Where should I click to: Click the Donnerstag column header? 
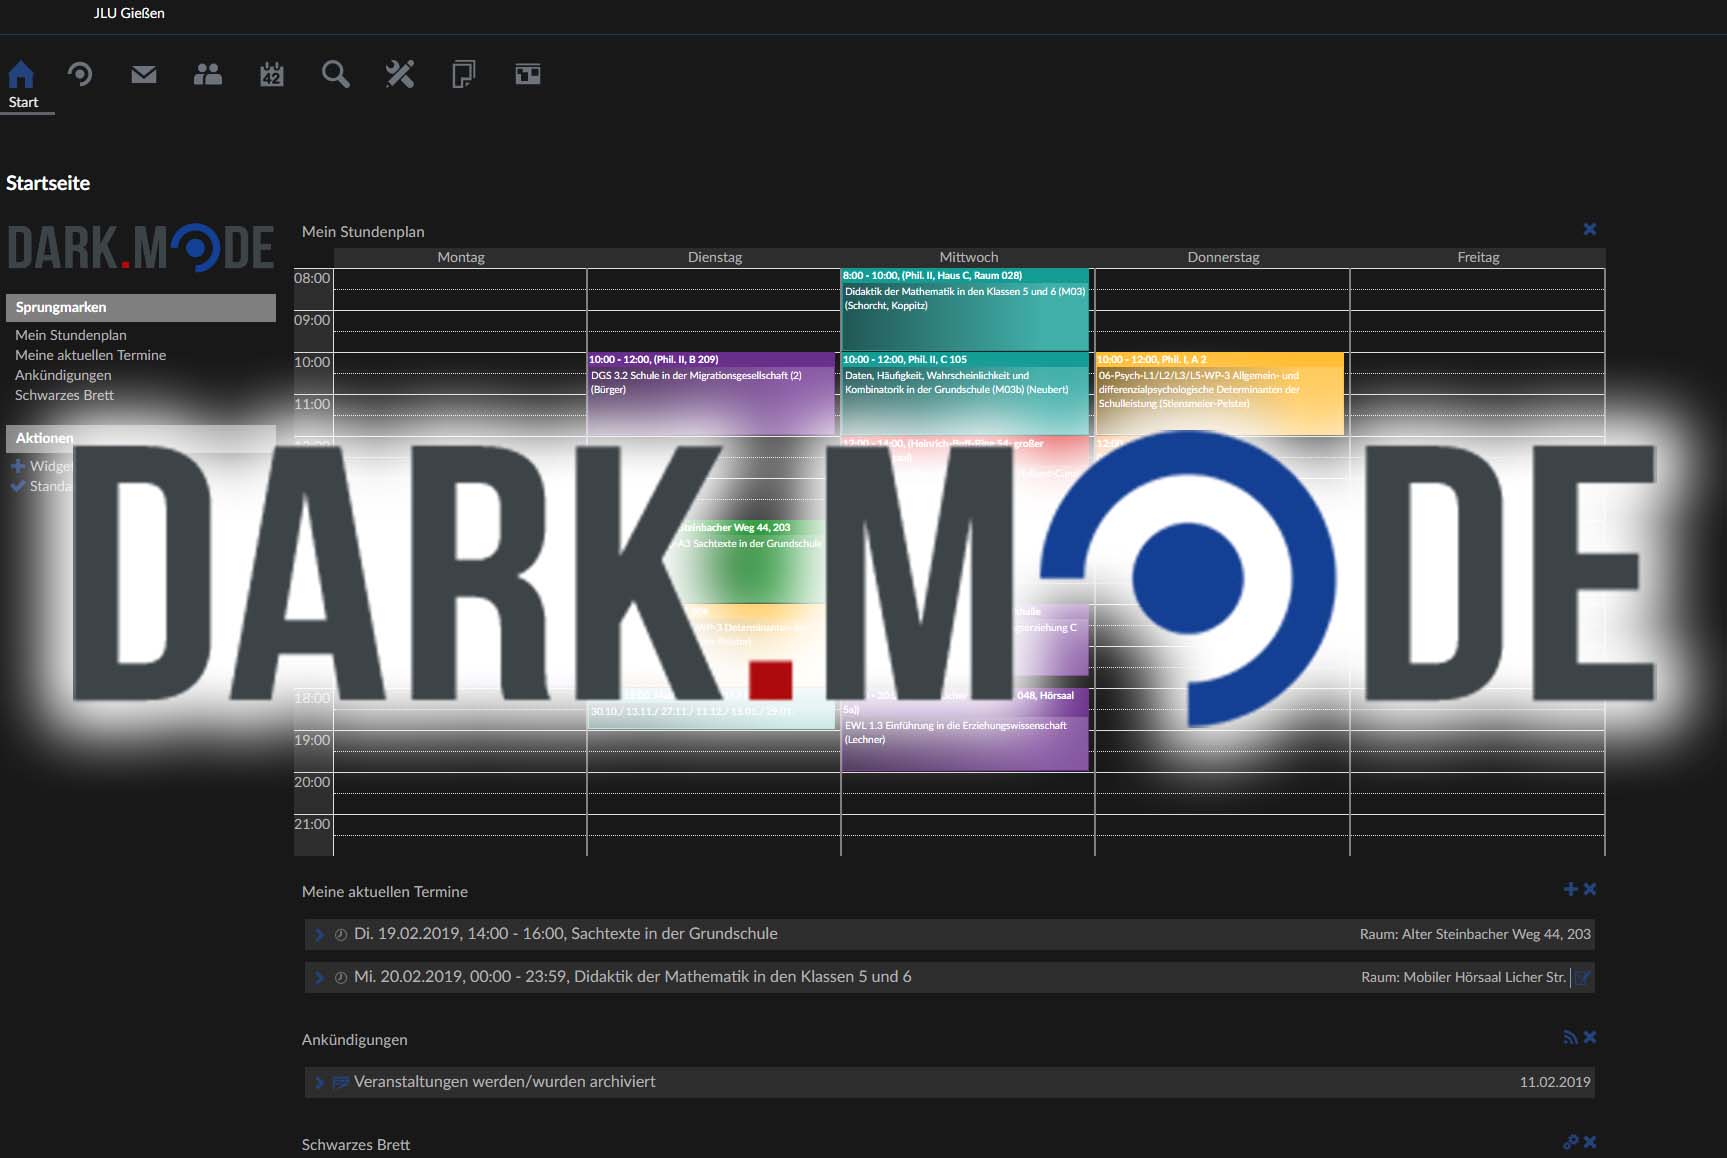point(1223,257)
